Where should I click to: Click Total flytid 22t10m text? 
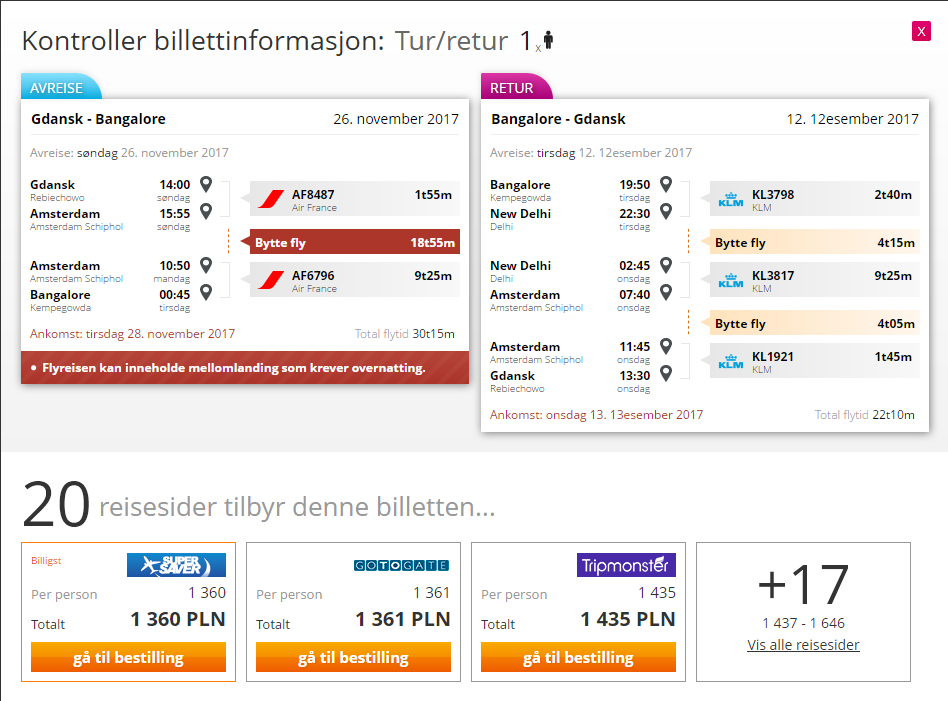tap(865, 415)
